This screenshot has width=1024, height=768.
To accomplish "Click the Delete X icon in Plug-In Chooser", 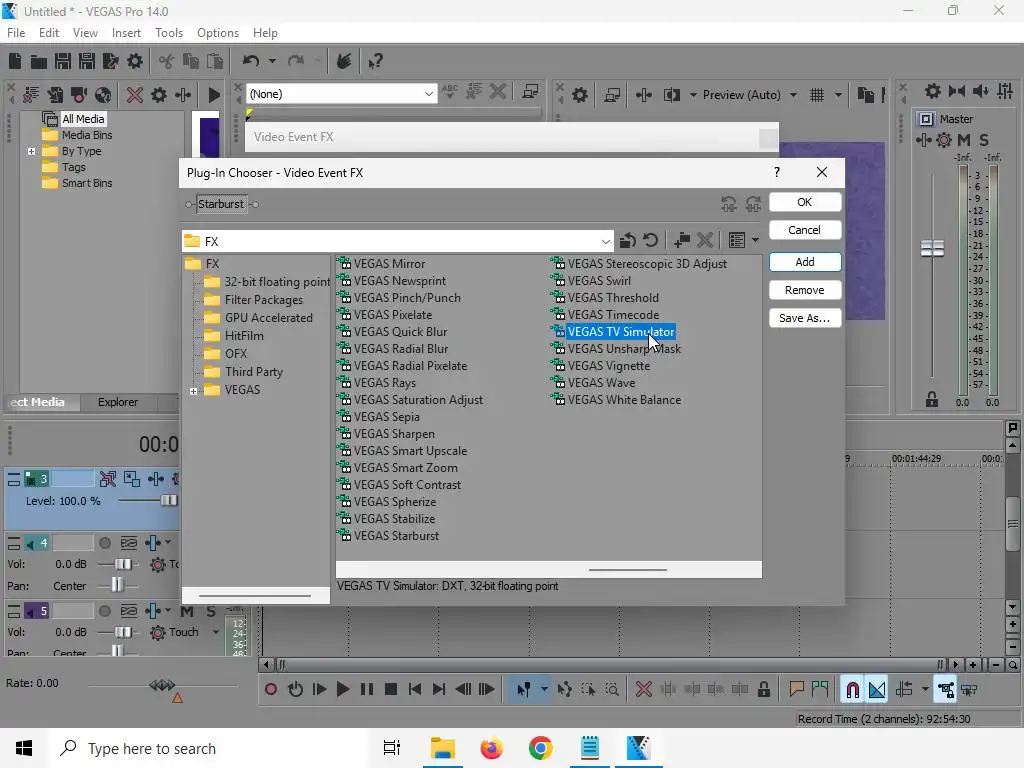I will coord(705,240).
